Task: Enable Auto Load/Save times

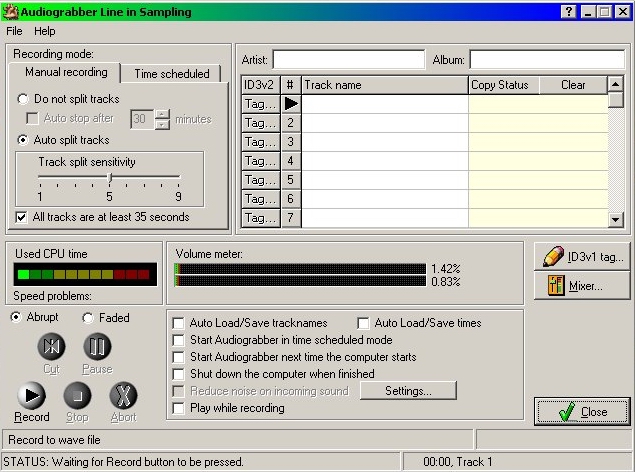Action: (x=363, y=323)
